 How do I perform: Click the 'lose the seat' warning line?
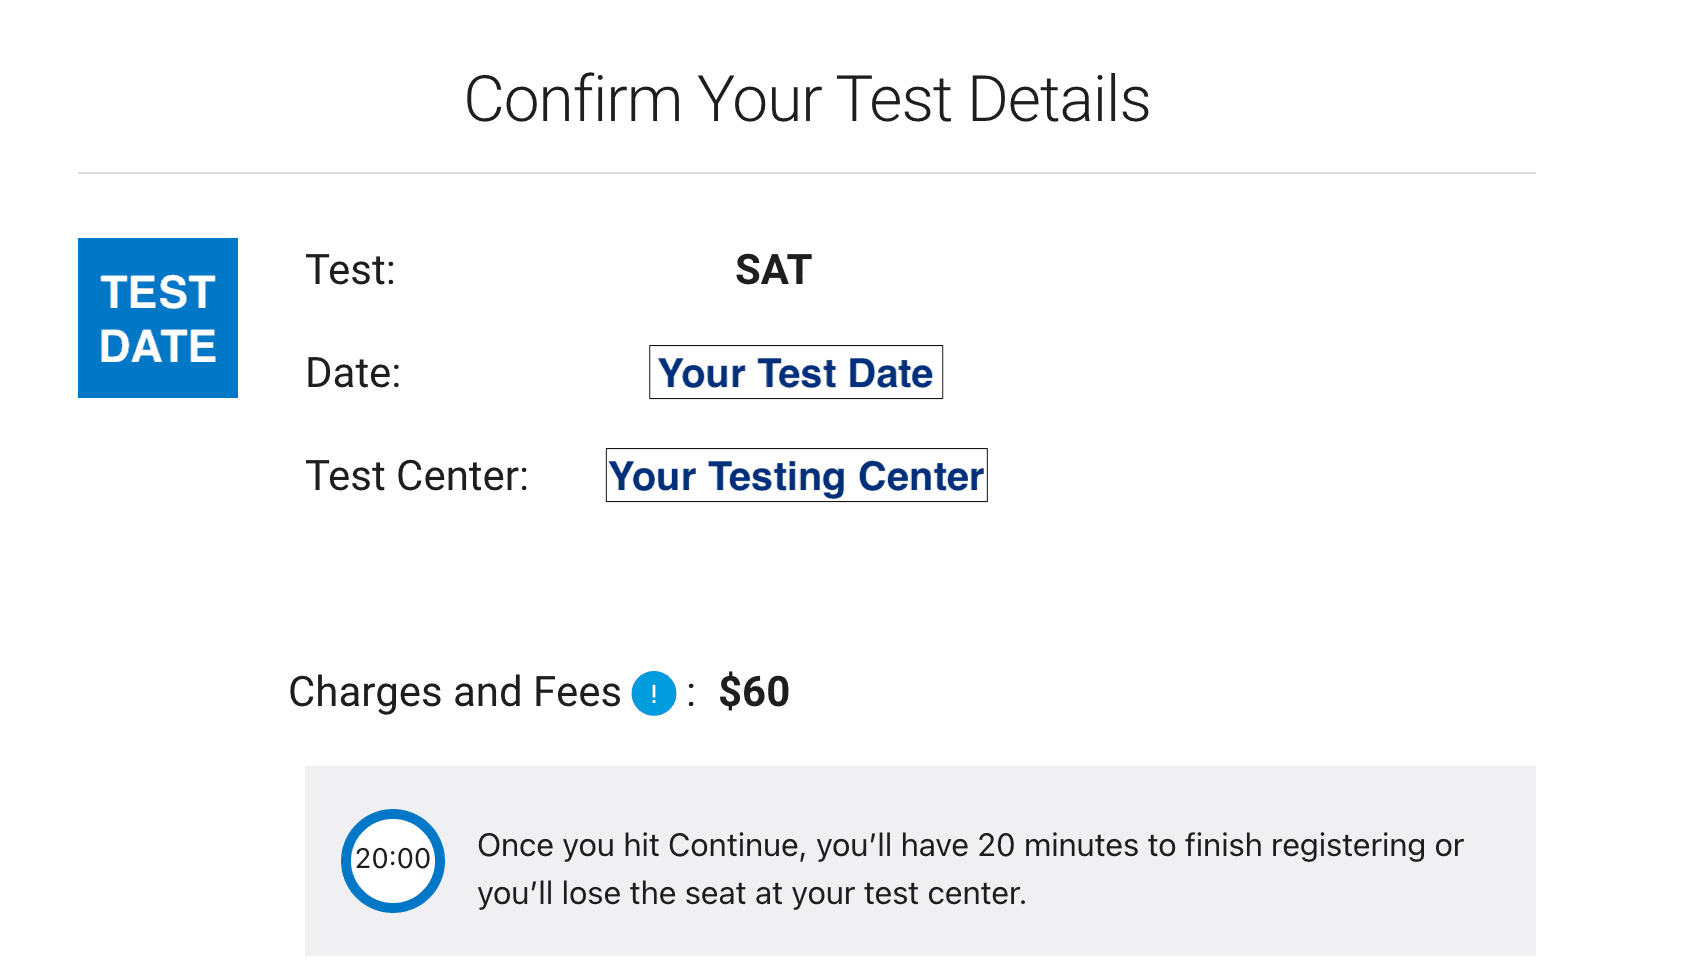[752, 893]
